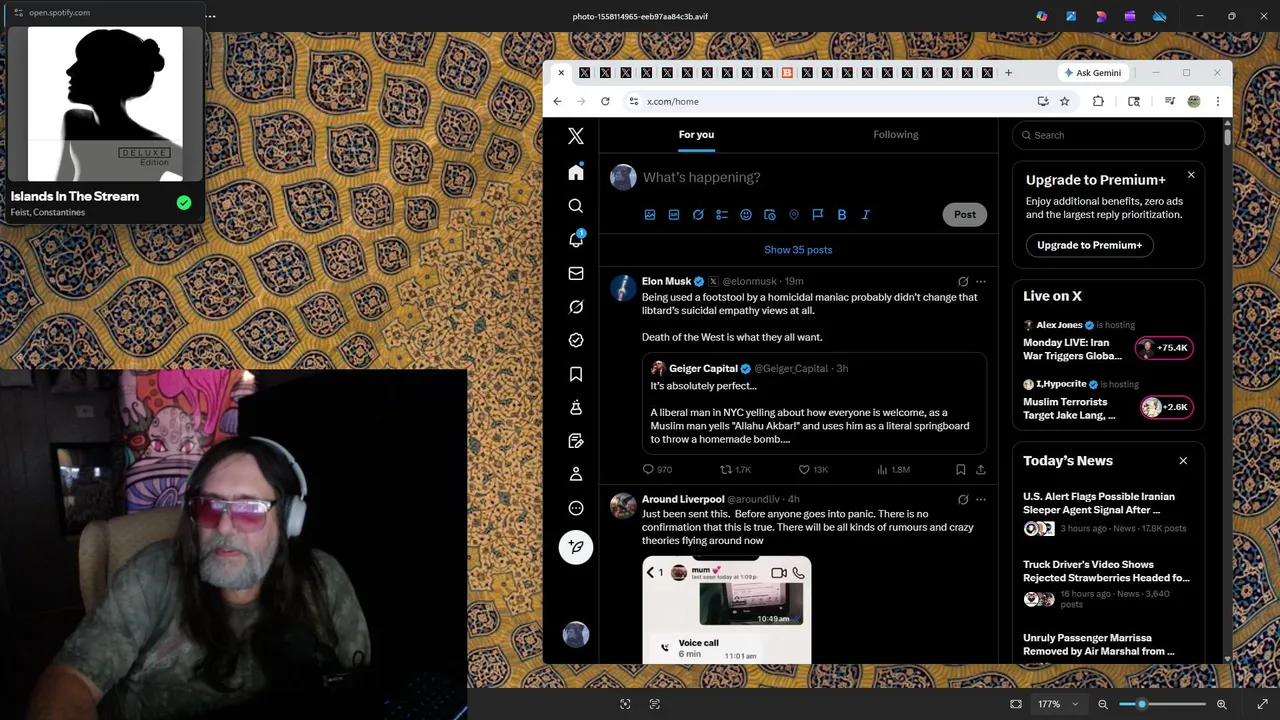The width and height of the screenshot is (1280, 720).
Task: Open U.S. Alert Flags Iranian news item
Action: click(1106, 514)
